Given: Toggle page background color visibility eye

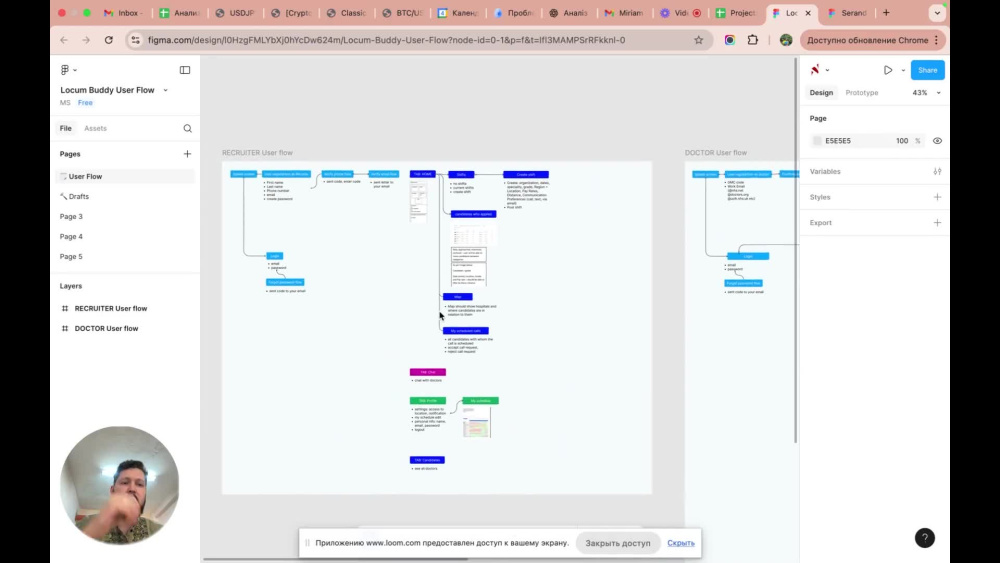Looking at the screenshot, I should (937, 141).
